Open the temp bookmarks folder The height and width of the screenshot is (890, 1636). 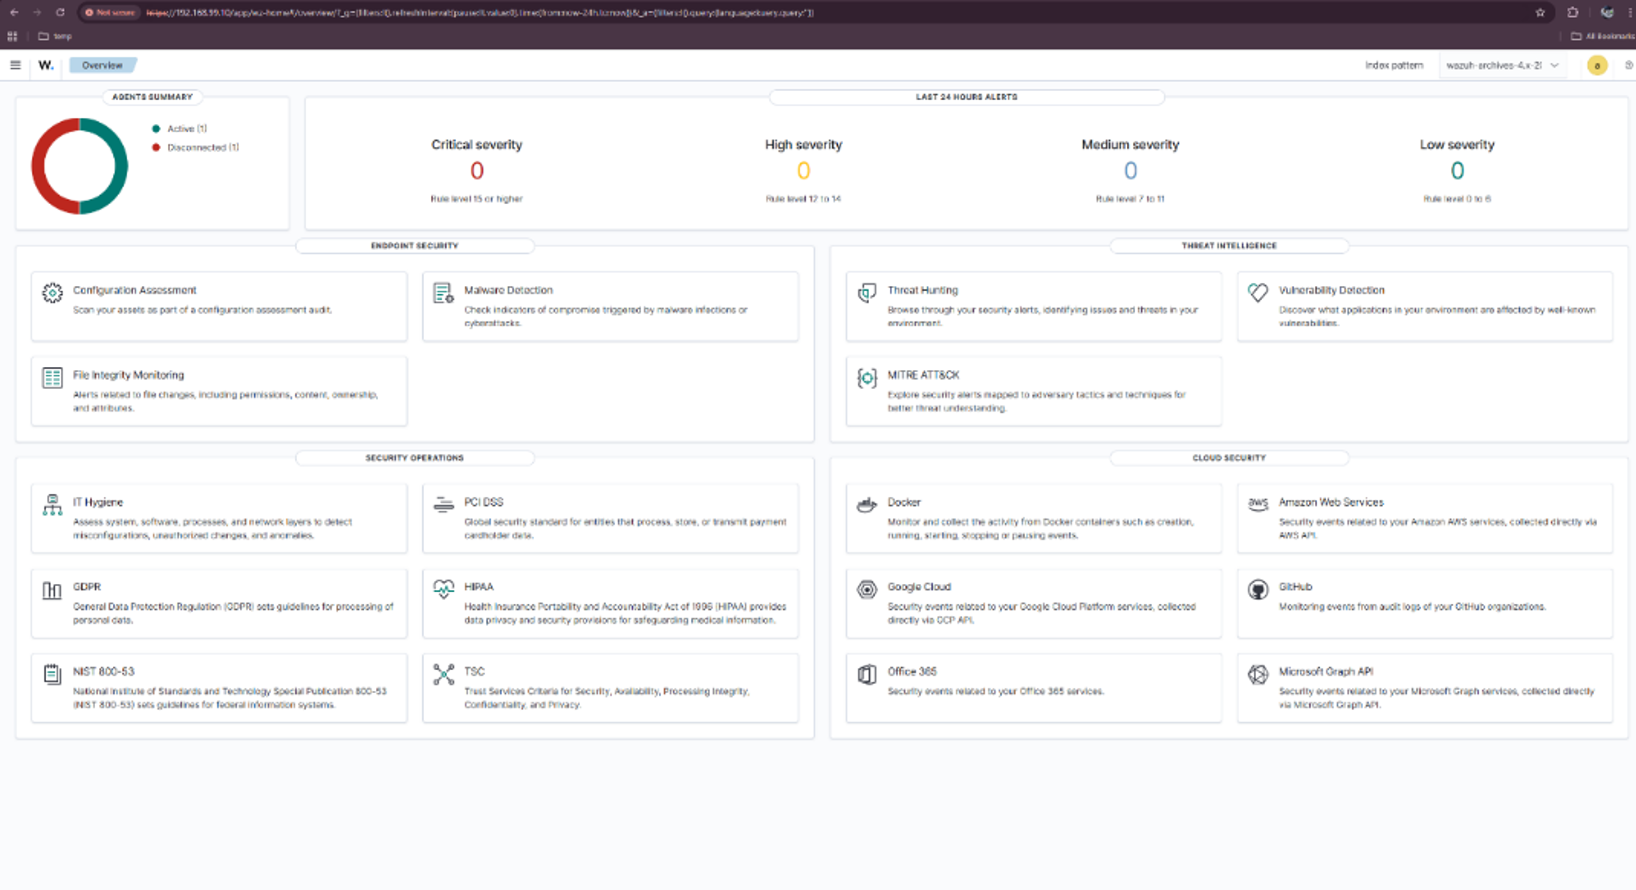pos(55,36)
